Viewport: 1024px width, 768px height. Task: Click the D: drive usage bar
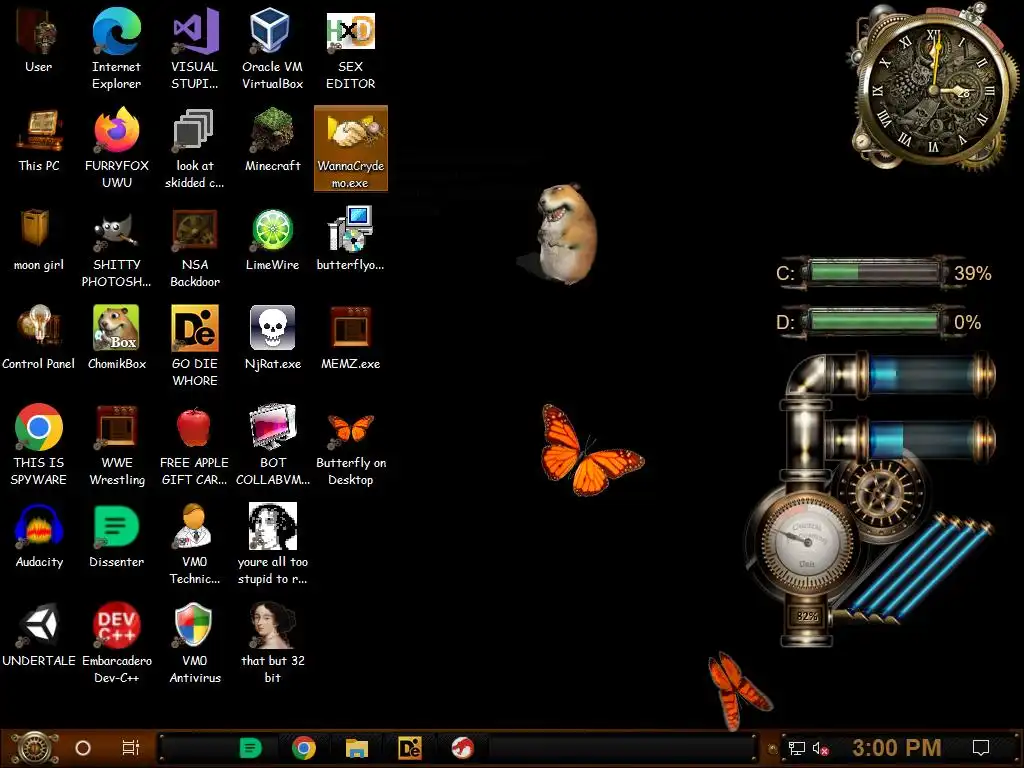[x=873, y=322]
